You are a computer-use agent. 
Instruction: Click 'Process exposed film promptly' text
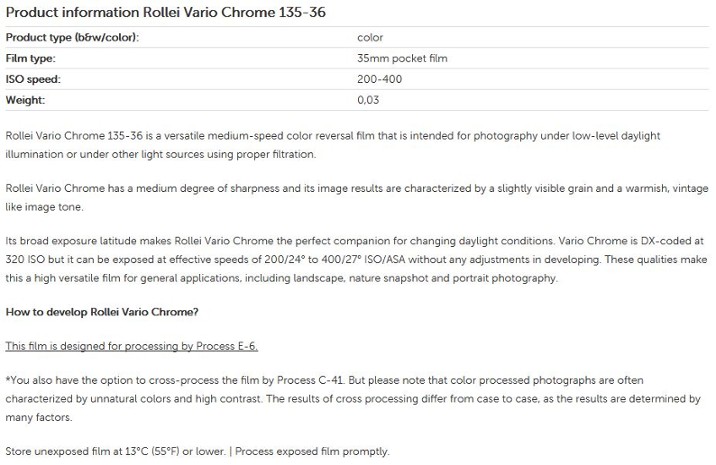pos(312,451)
